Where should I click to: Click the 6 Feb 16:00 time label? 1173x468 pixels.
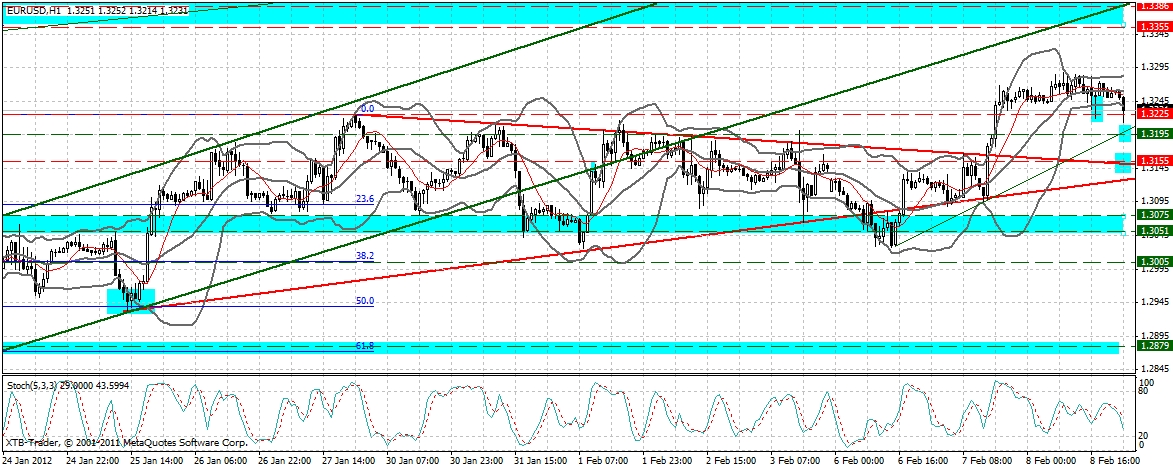(925, 461)
